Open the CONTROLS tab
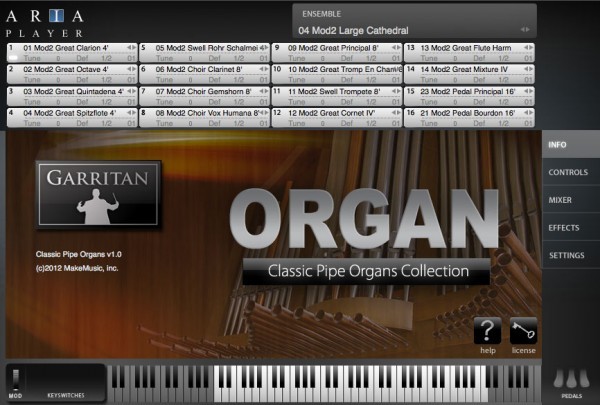The image size is (600, 405). (x=571, y=172)
